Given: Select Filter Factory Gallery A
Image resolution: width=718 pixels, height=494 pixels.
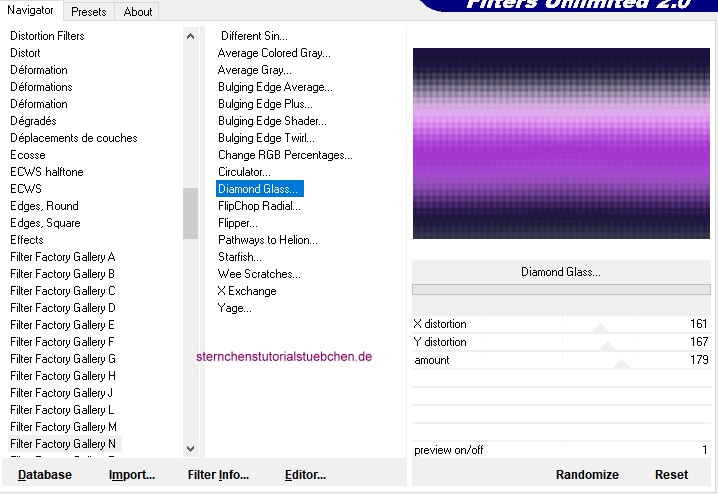Looking at the screenshot, I should coord(63,256).
